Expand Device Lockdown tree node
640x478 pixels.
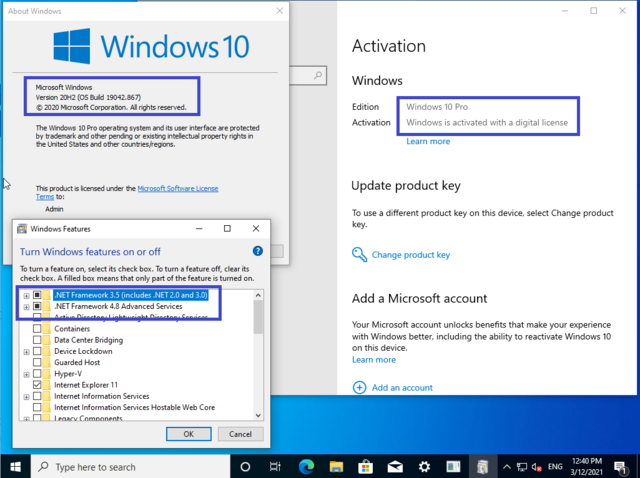click(27, 352)
